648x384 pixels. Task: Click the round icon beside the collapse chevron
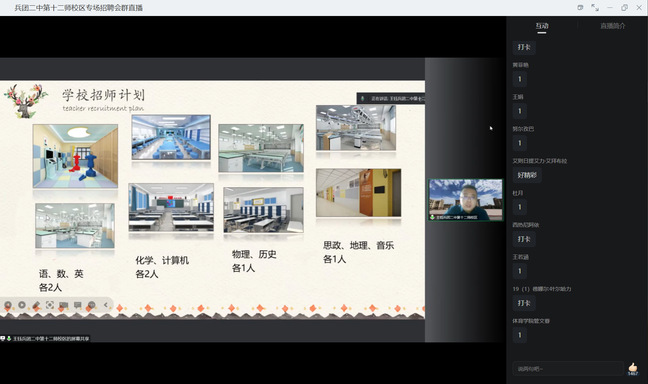(92, 305)
